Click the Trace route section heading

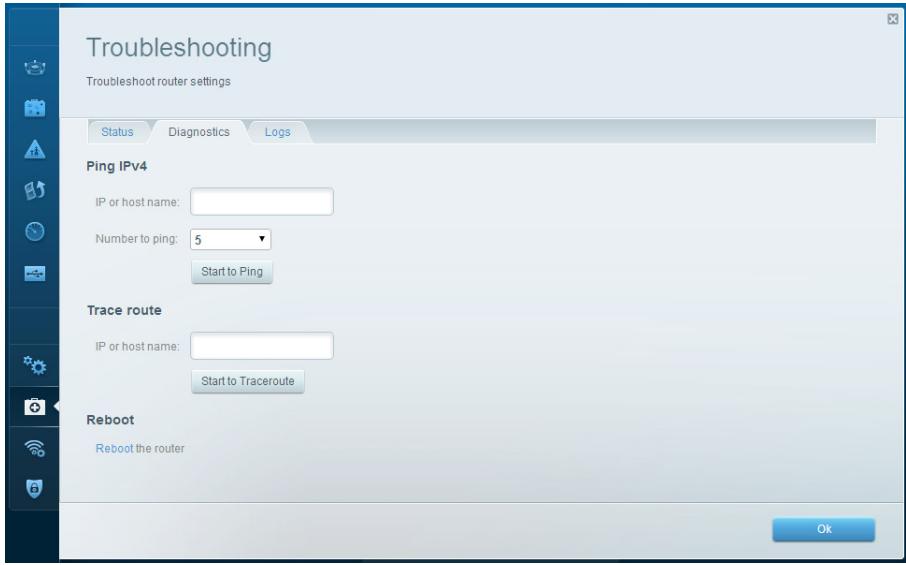124,310
